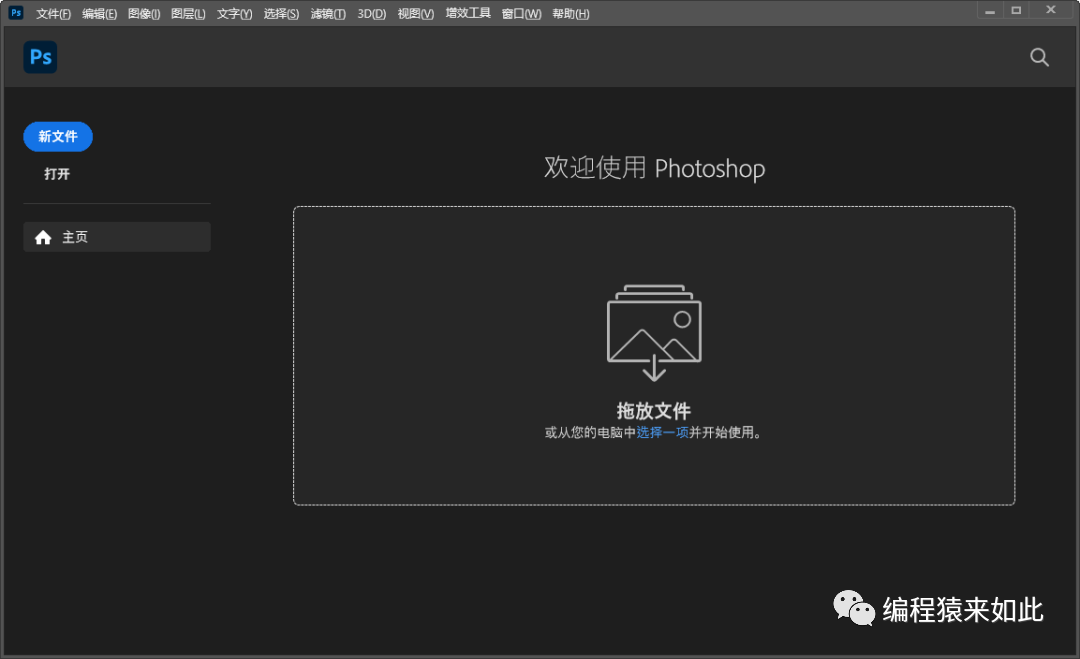Open the 增效工具 menu
This screenshot has width=1080, height=659.
[468, 13]
